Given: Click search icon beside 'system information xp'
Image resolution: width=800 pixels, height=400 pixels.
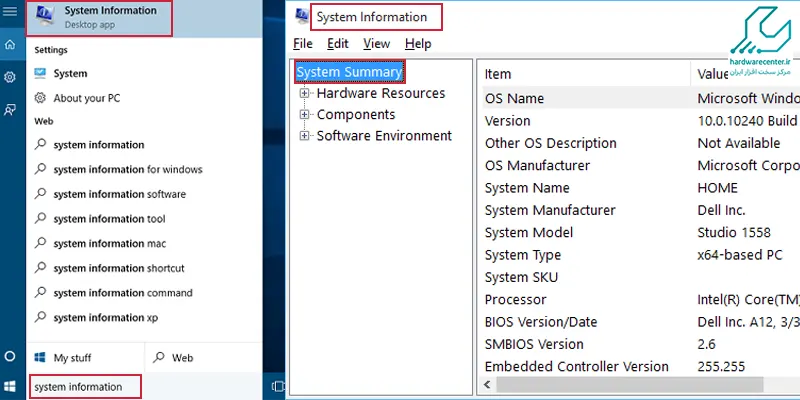Looking at the screenshot, I should click(40, 317).
